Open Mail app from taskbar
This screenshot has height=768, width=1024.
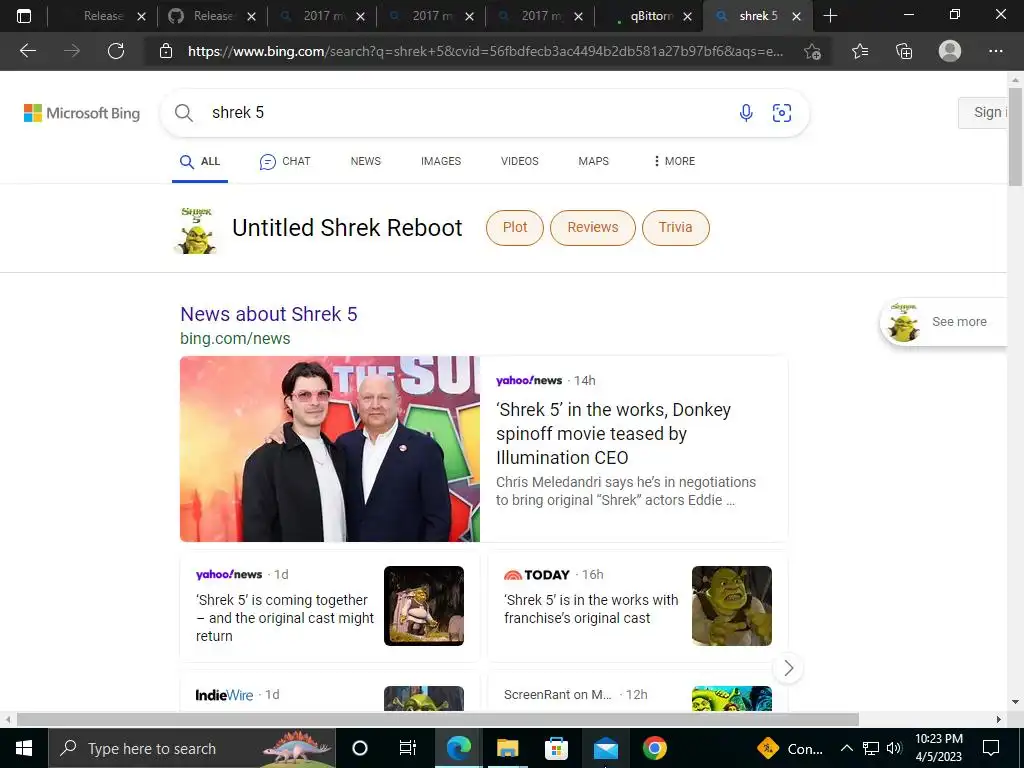click(x=605, y=748)
